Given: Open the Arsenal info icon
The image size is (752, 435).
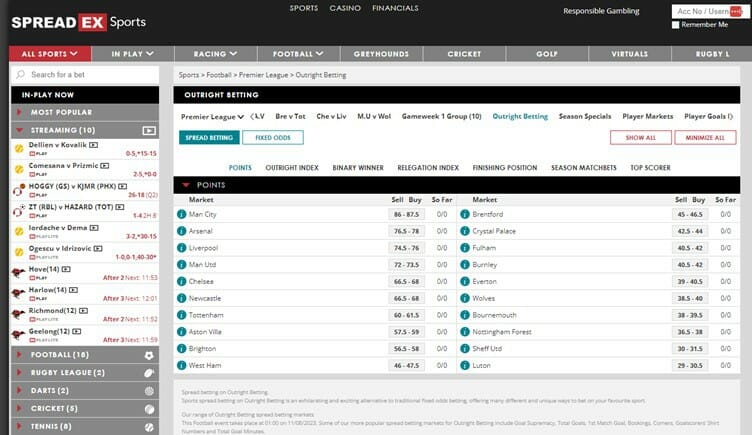Looking at the screenshot, I should point(181,231).
